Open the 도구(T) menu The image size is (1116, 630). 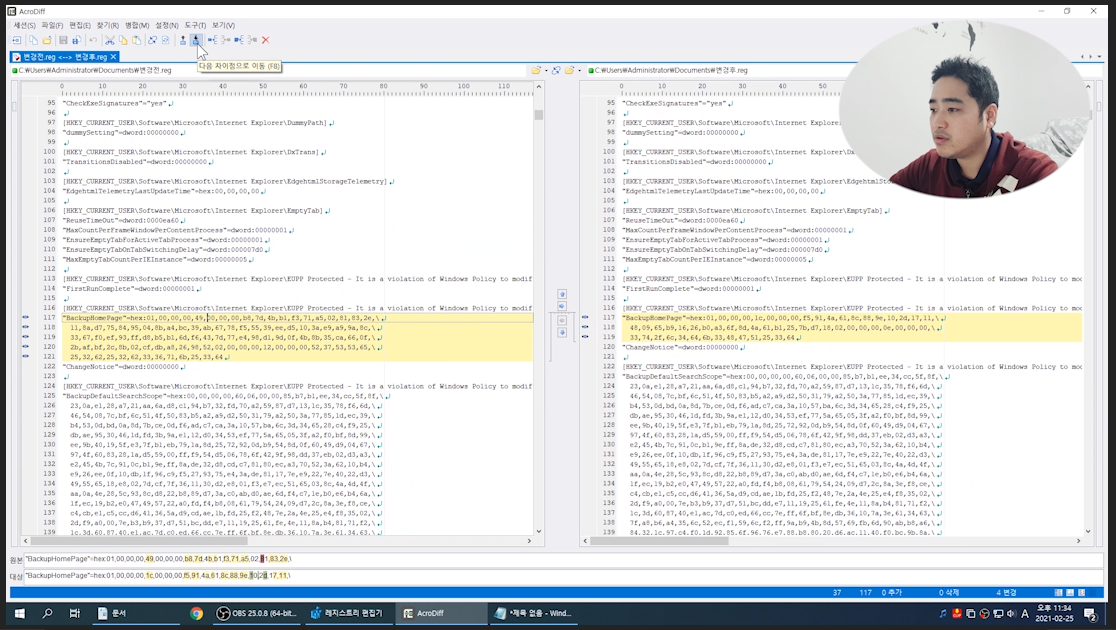[195, 26]
